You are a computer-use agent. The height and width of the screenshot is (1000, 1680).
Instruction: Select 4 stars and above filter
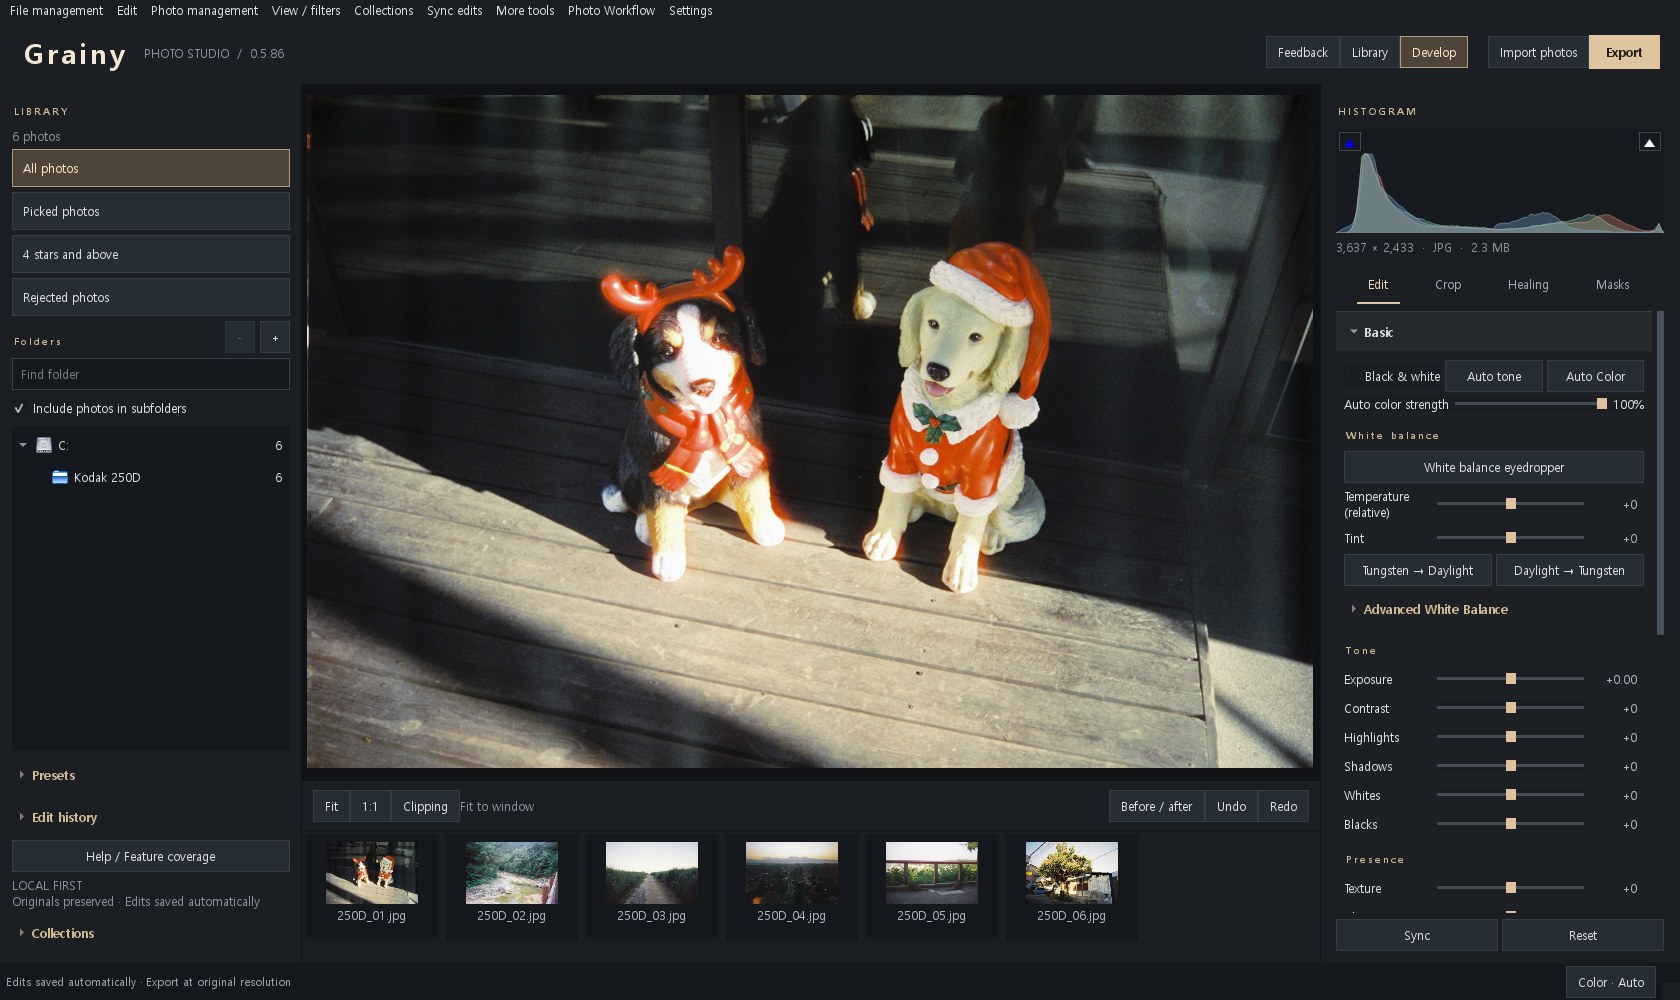tap(151, 254)
